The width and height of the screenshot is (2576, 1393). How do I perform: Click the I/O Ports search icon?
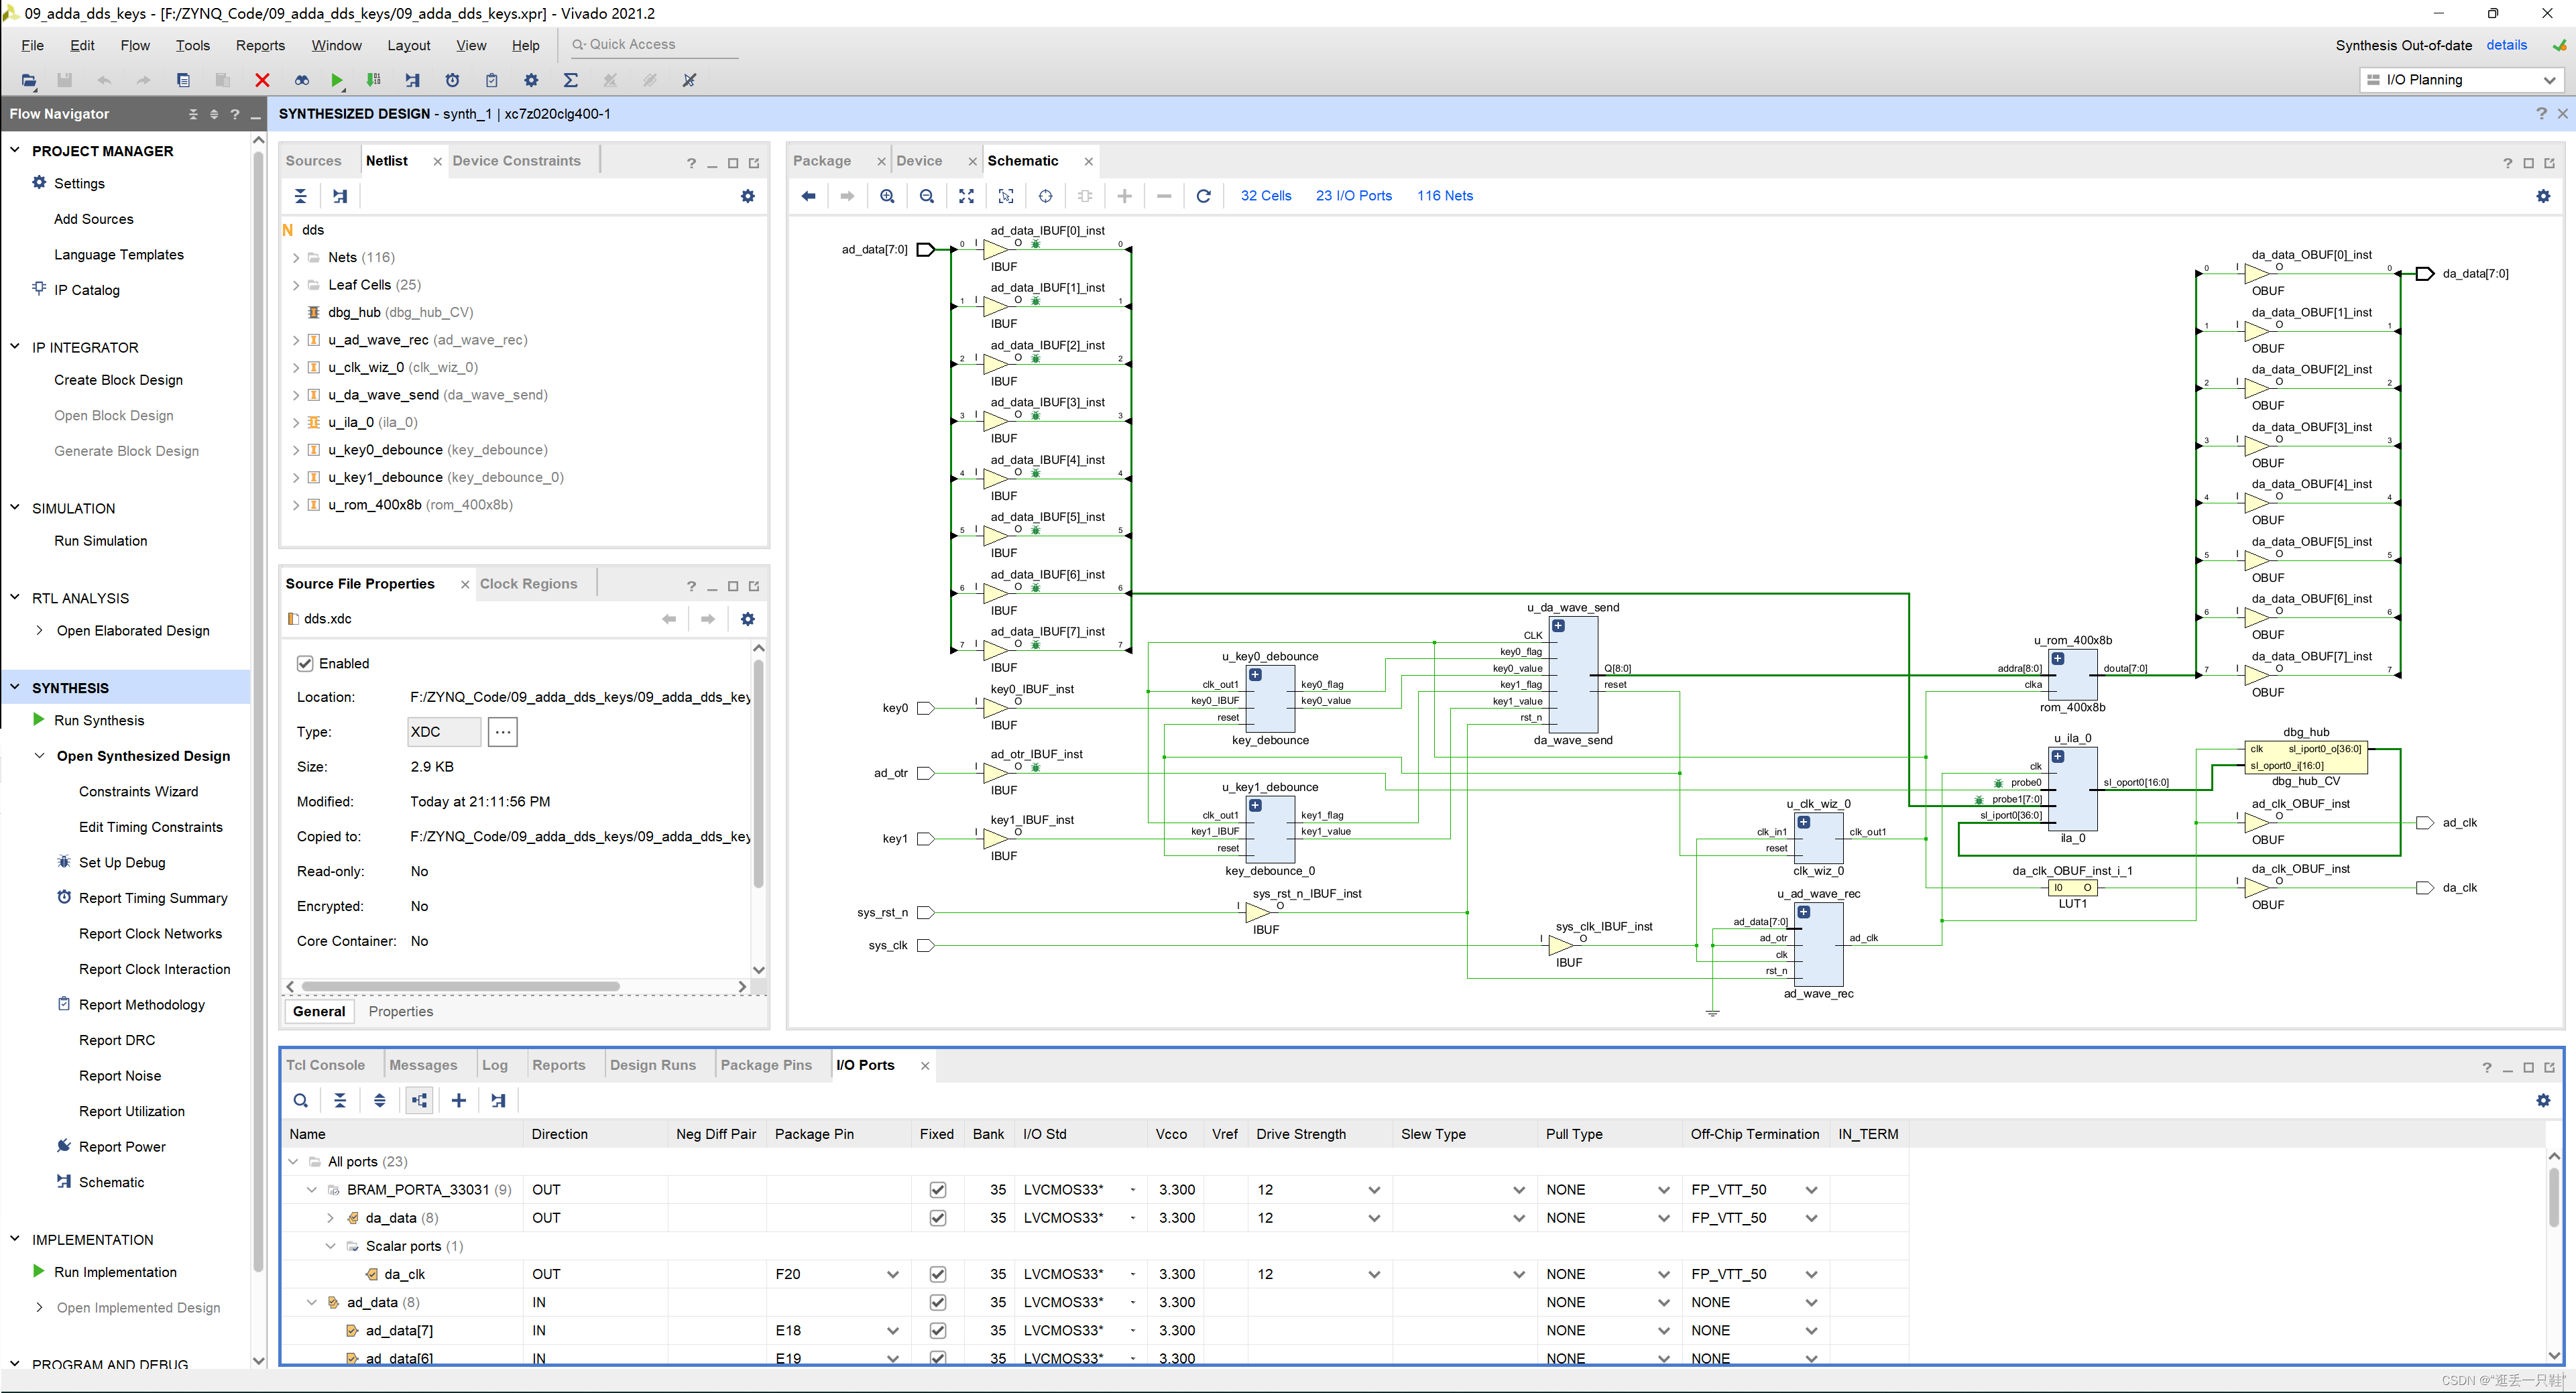[x=300, y=1100]
